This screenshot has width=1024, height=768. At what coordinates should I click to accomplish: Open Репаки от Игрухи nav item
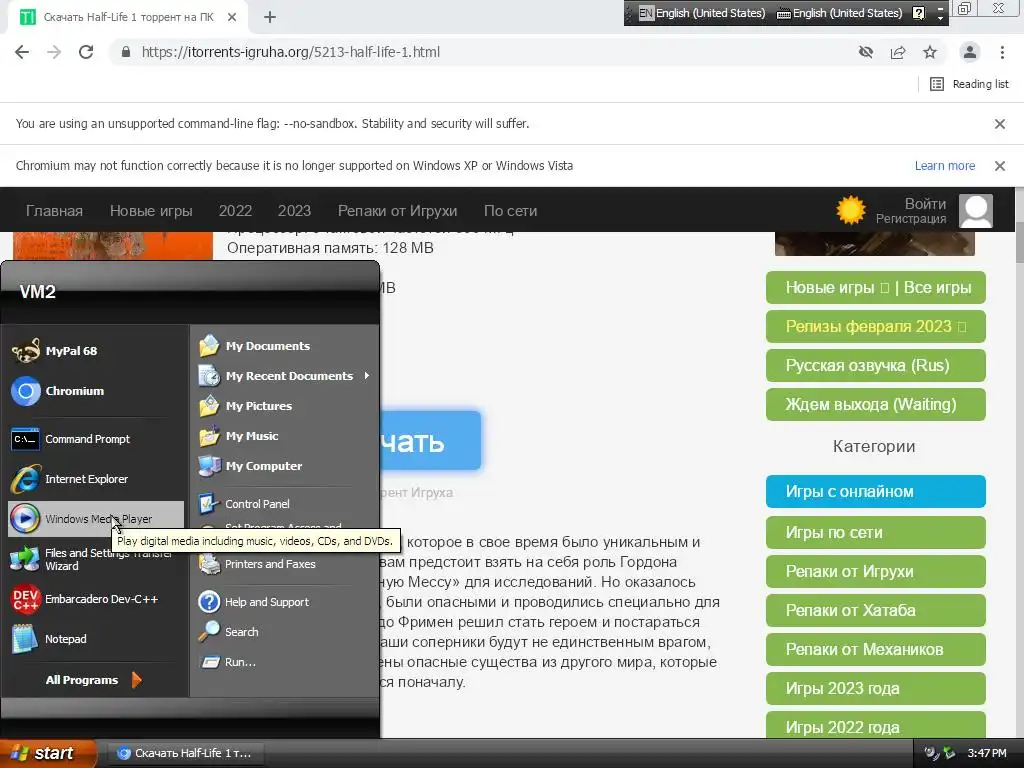click(x=397, y=210)
